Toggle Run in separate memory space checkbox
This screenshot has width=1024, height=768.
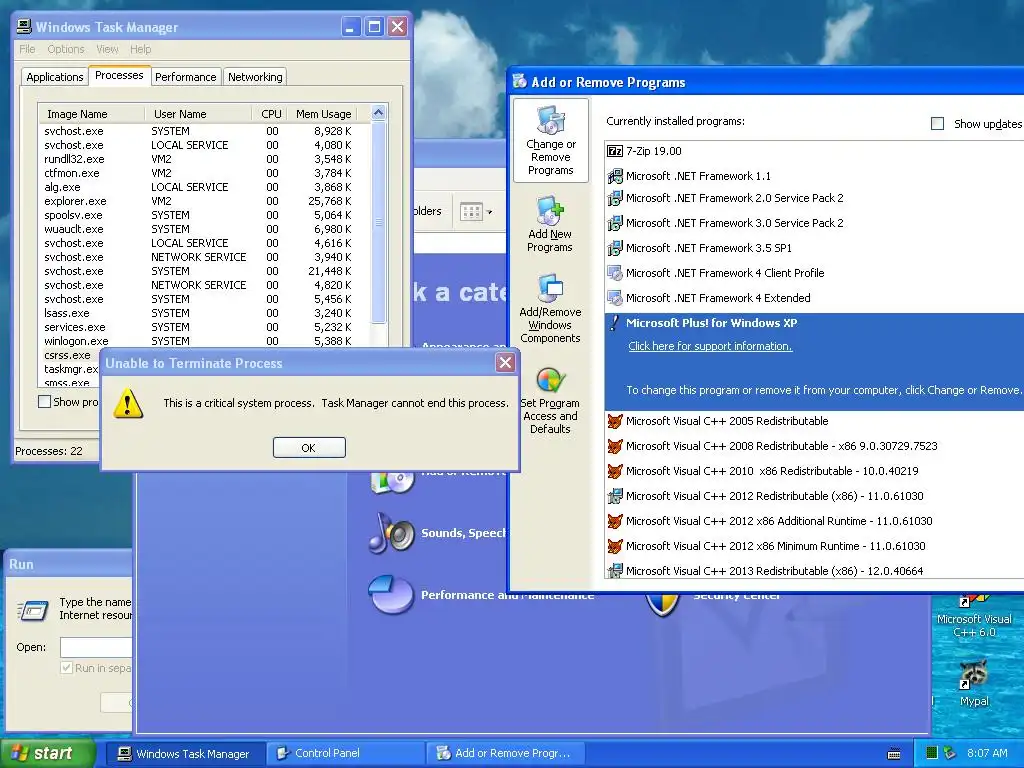(x=66, y=667)
